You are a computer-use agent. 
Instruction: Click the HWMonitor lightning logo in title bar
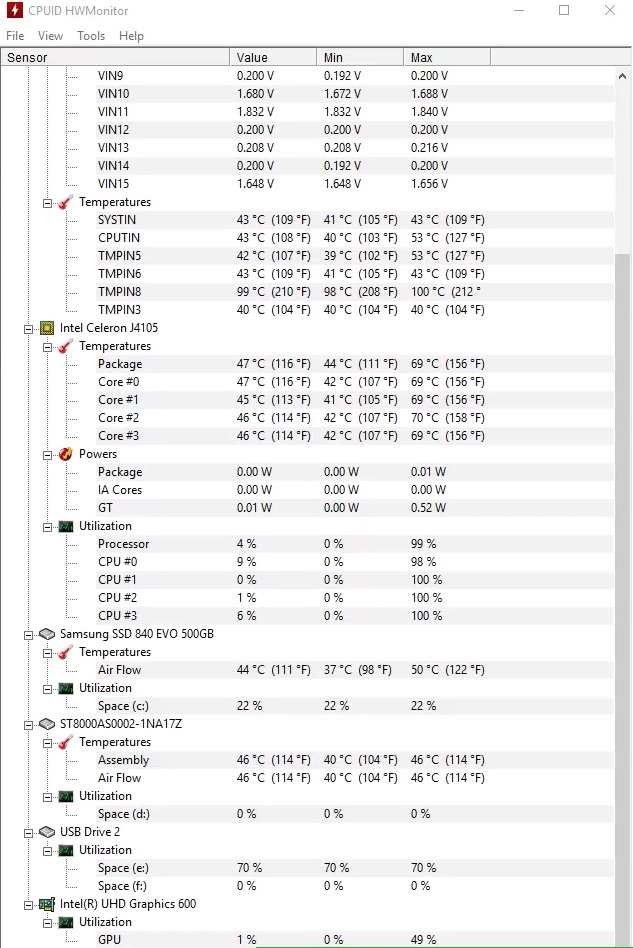[x=14, y=10]
